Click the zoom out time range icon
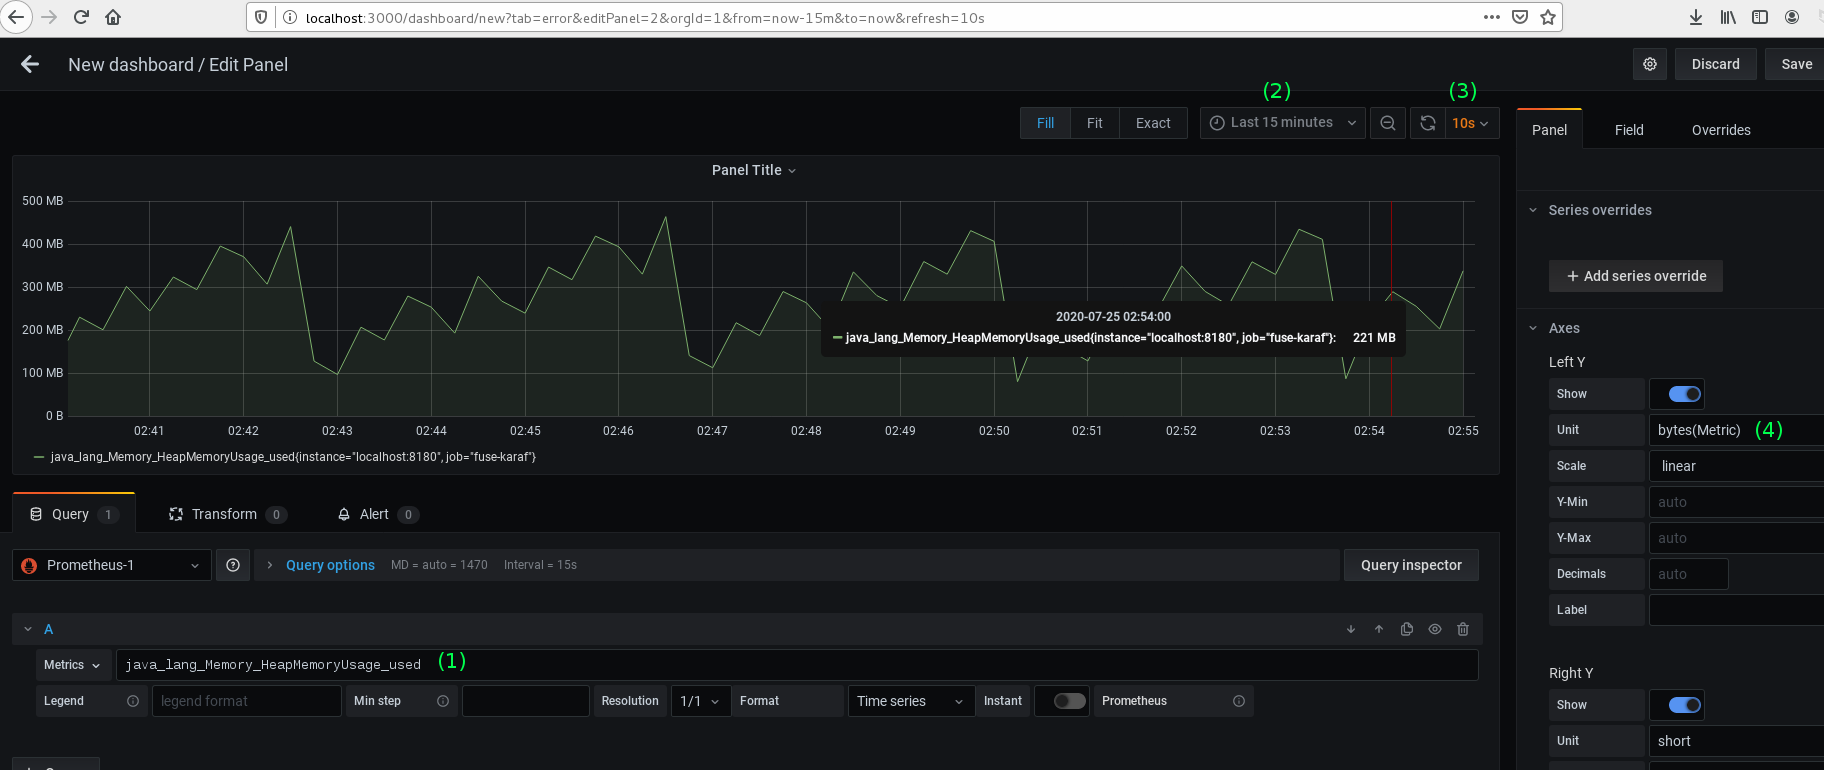This screenshot has height=770, width=1824. (x=1388, y=123)
